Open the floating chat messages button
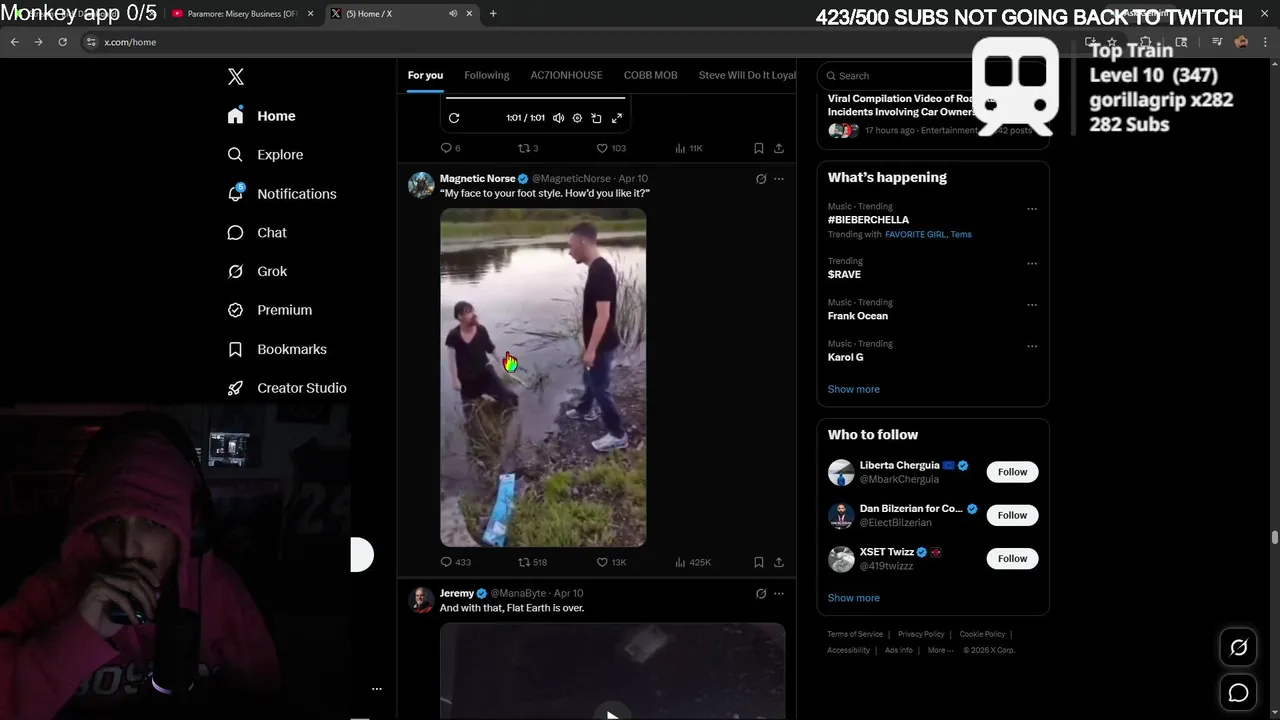Image resolution: width=1280 pixels, height=720 pixels. pyautogui.click(x=1238, y=693)
